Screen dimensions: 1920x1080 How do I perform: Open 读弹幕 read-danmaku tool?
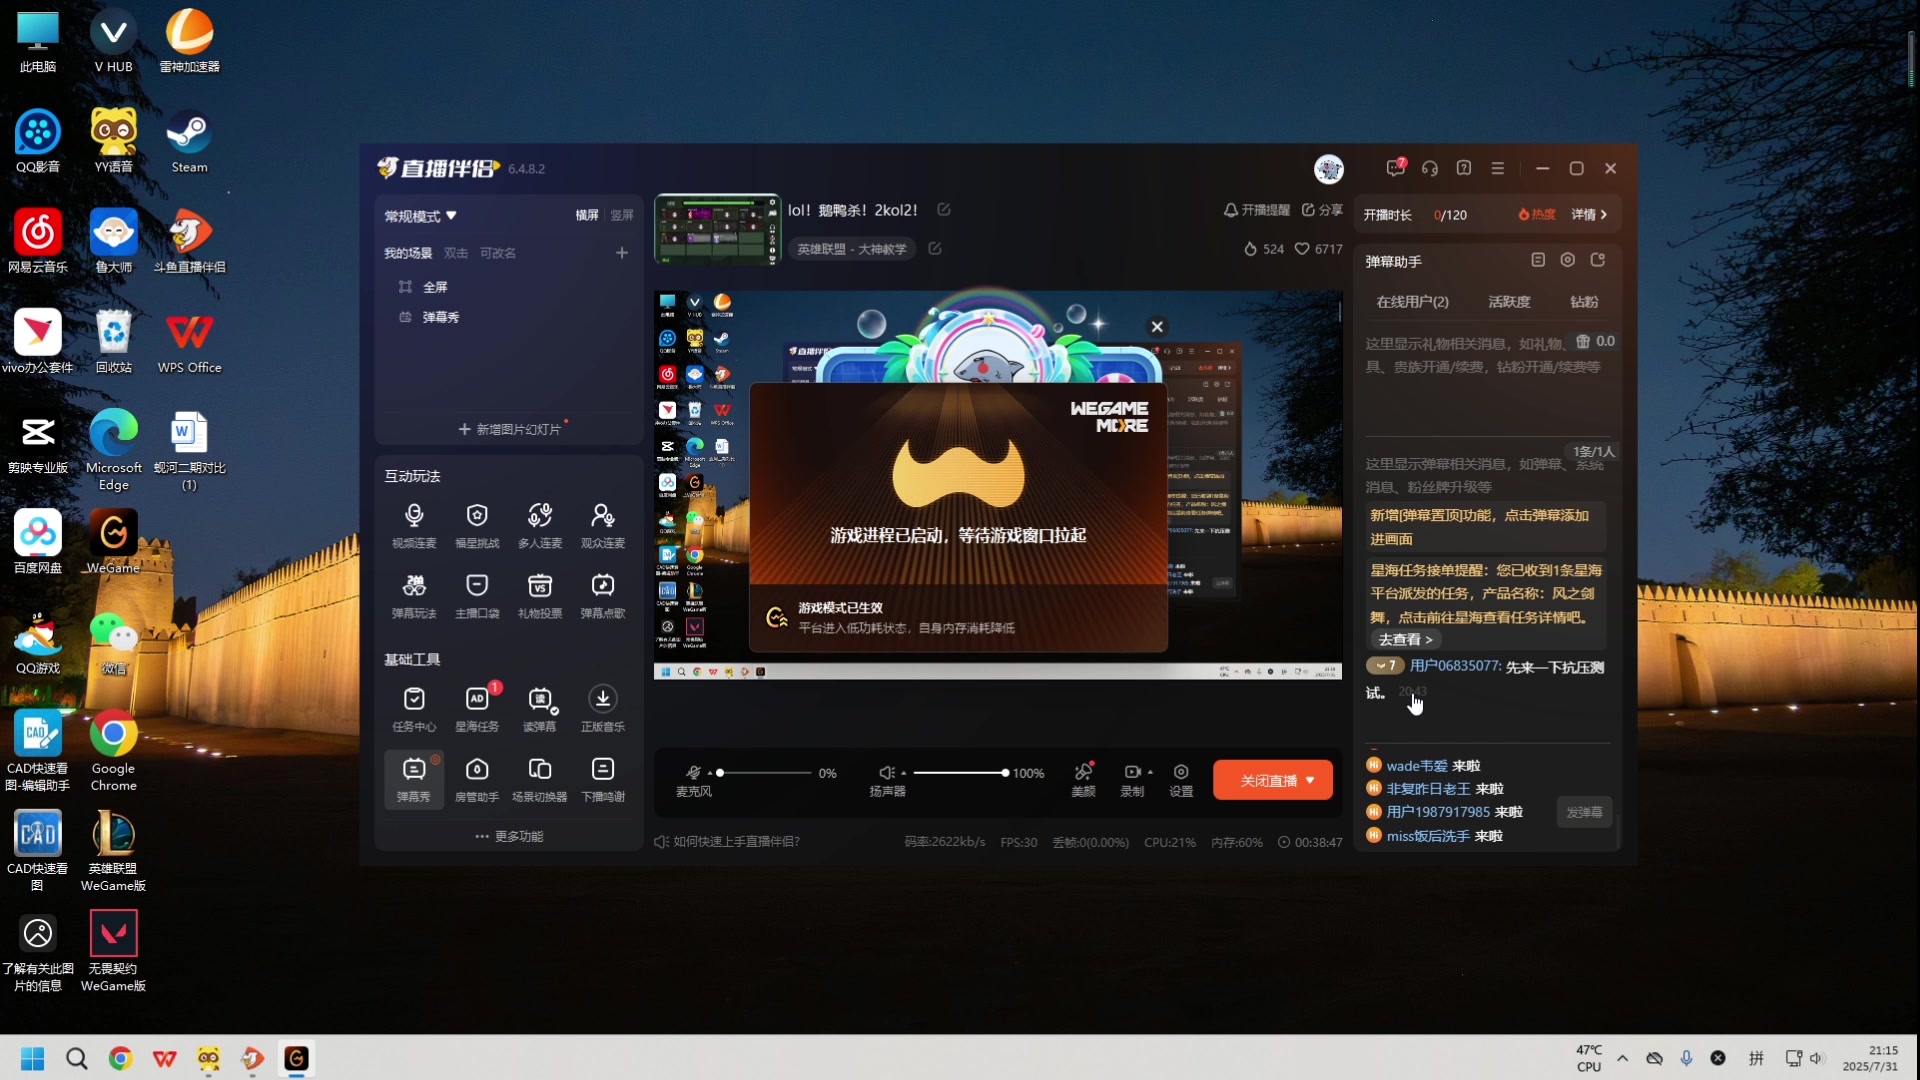coord(540,709)
